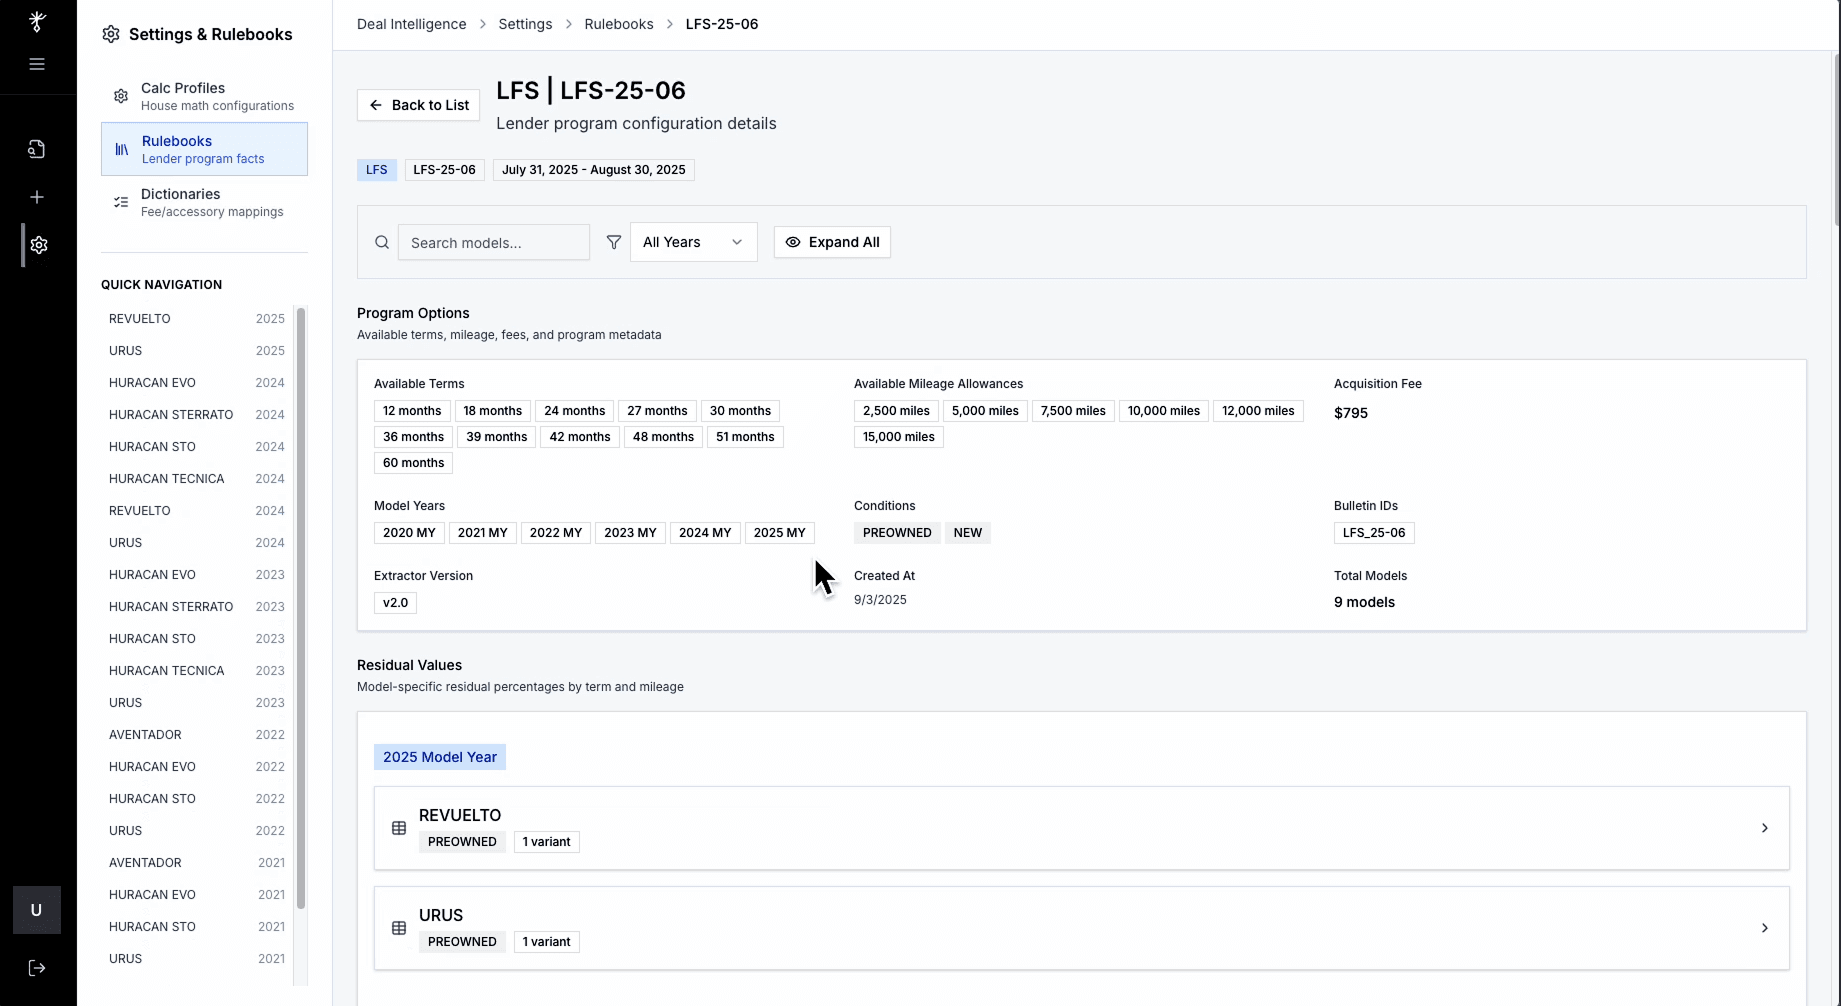This screenshot has height=1006, width=1841.
Task: Focus the Search models input
Action: 494,242
